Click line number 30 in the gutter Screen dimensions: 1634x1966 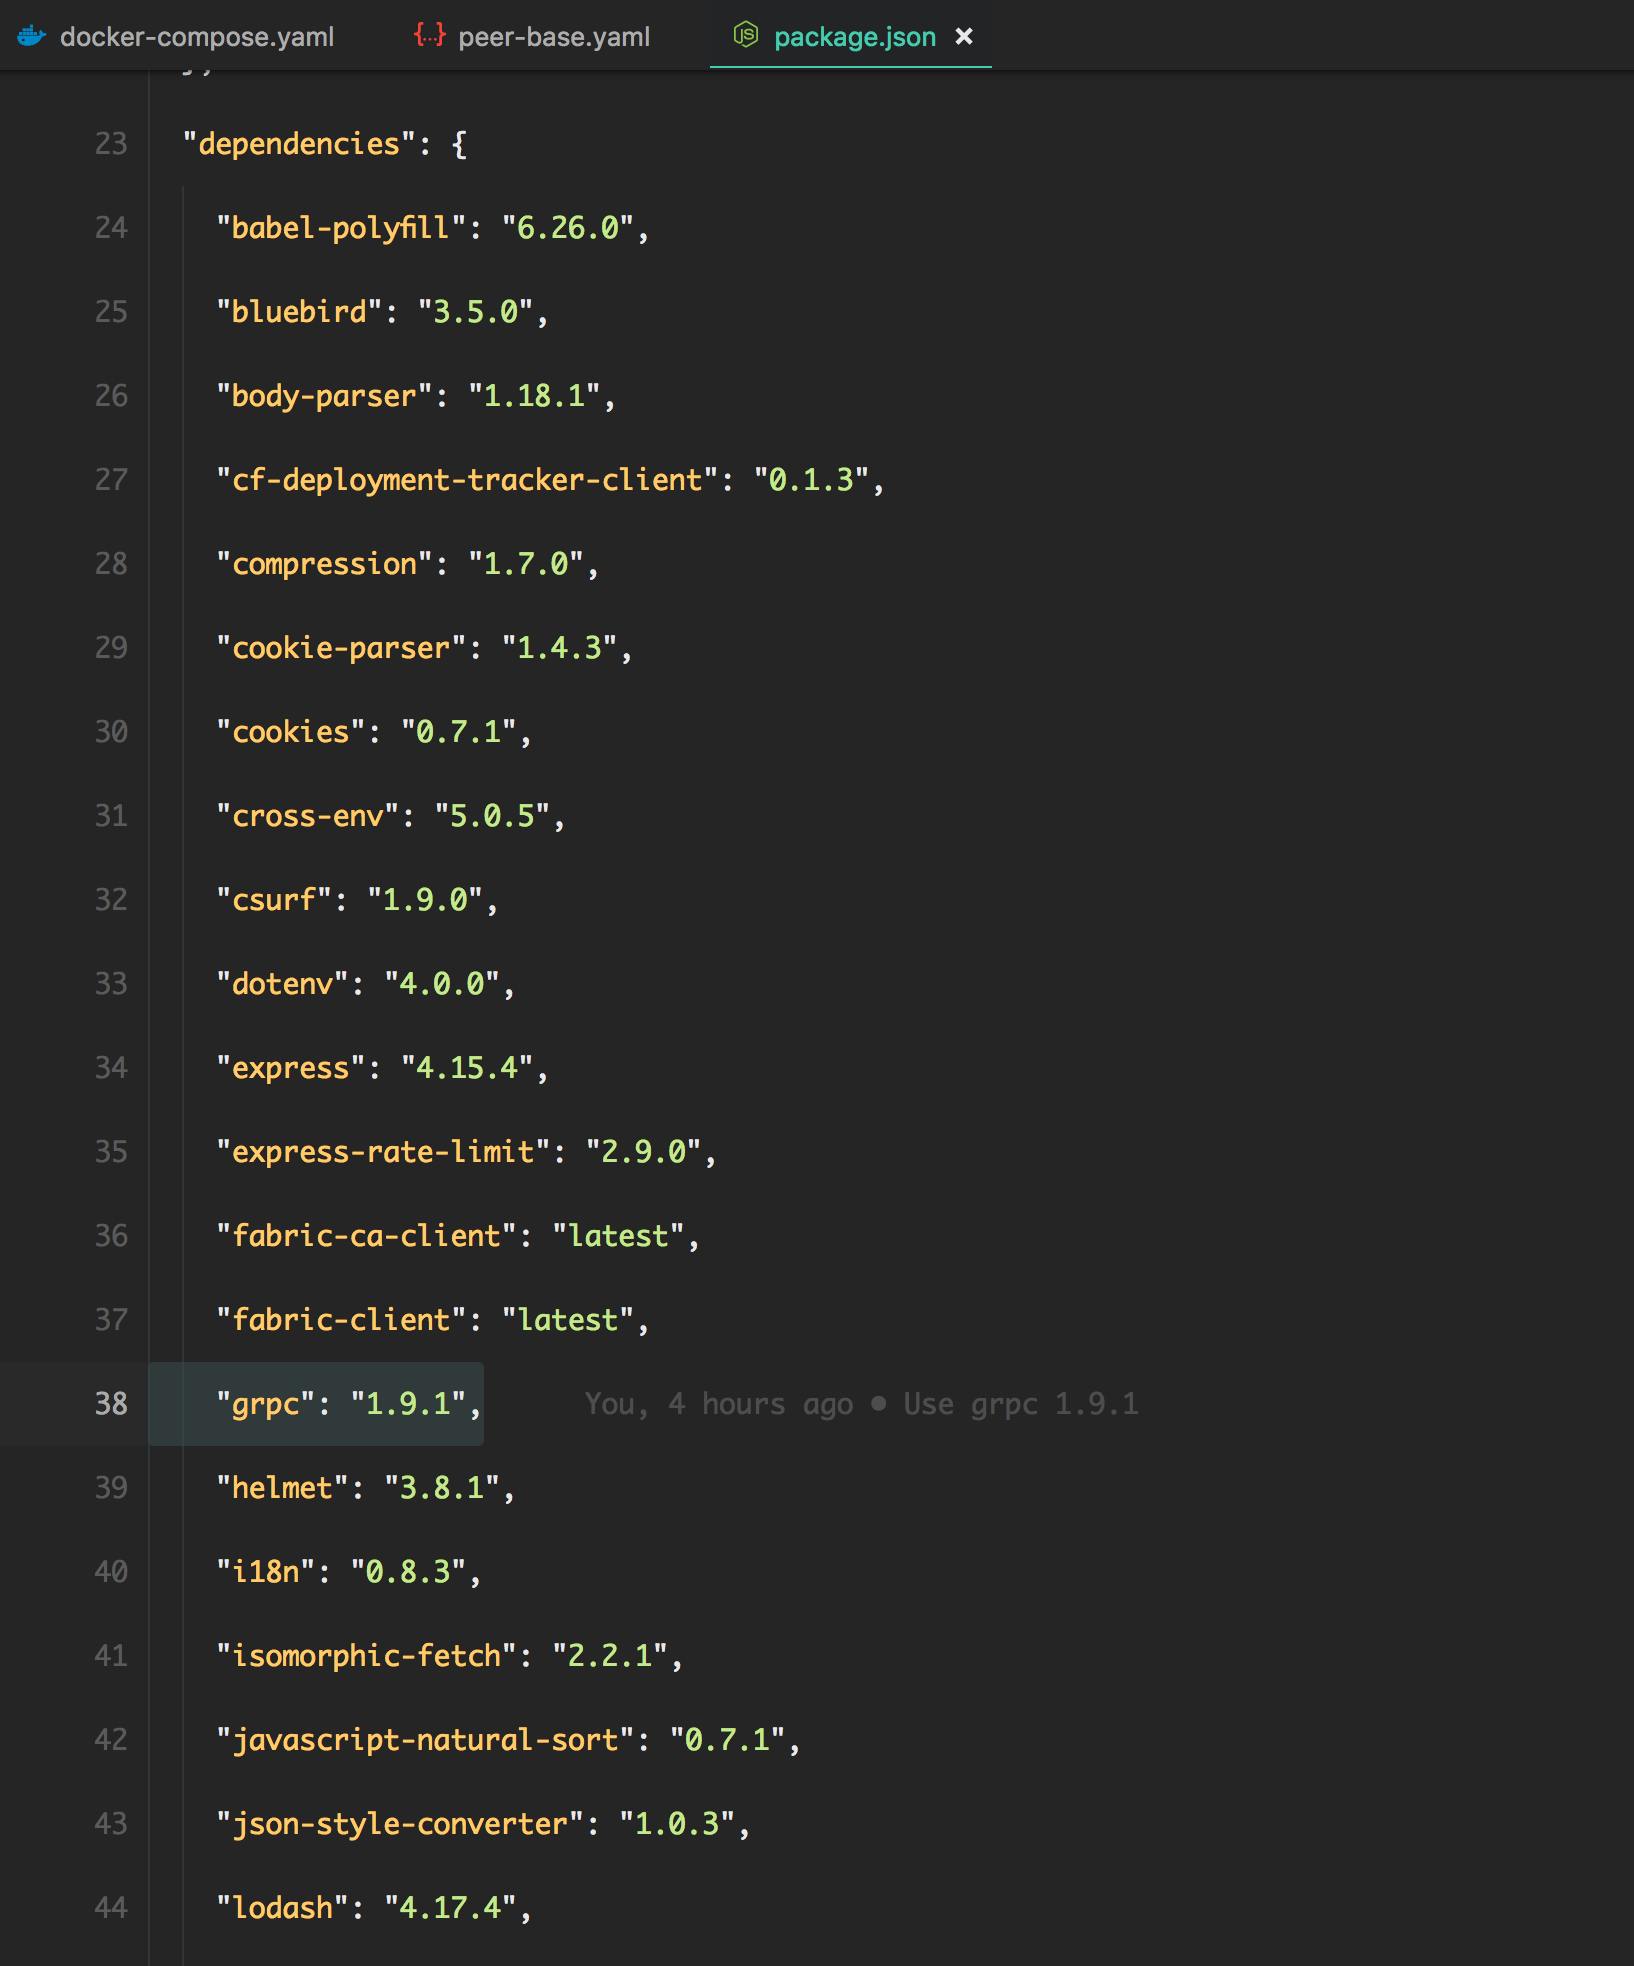tap(111, 732)
